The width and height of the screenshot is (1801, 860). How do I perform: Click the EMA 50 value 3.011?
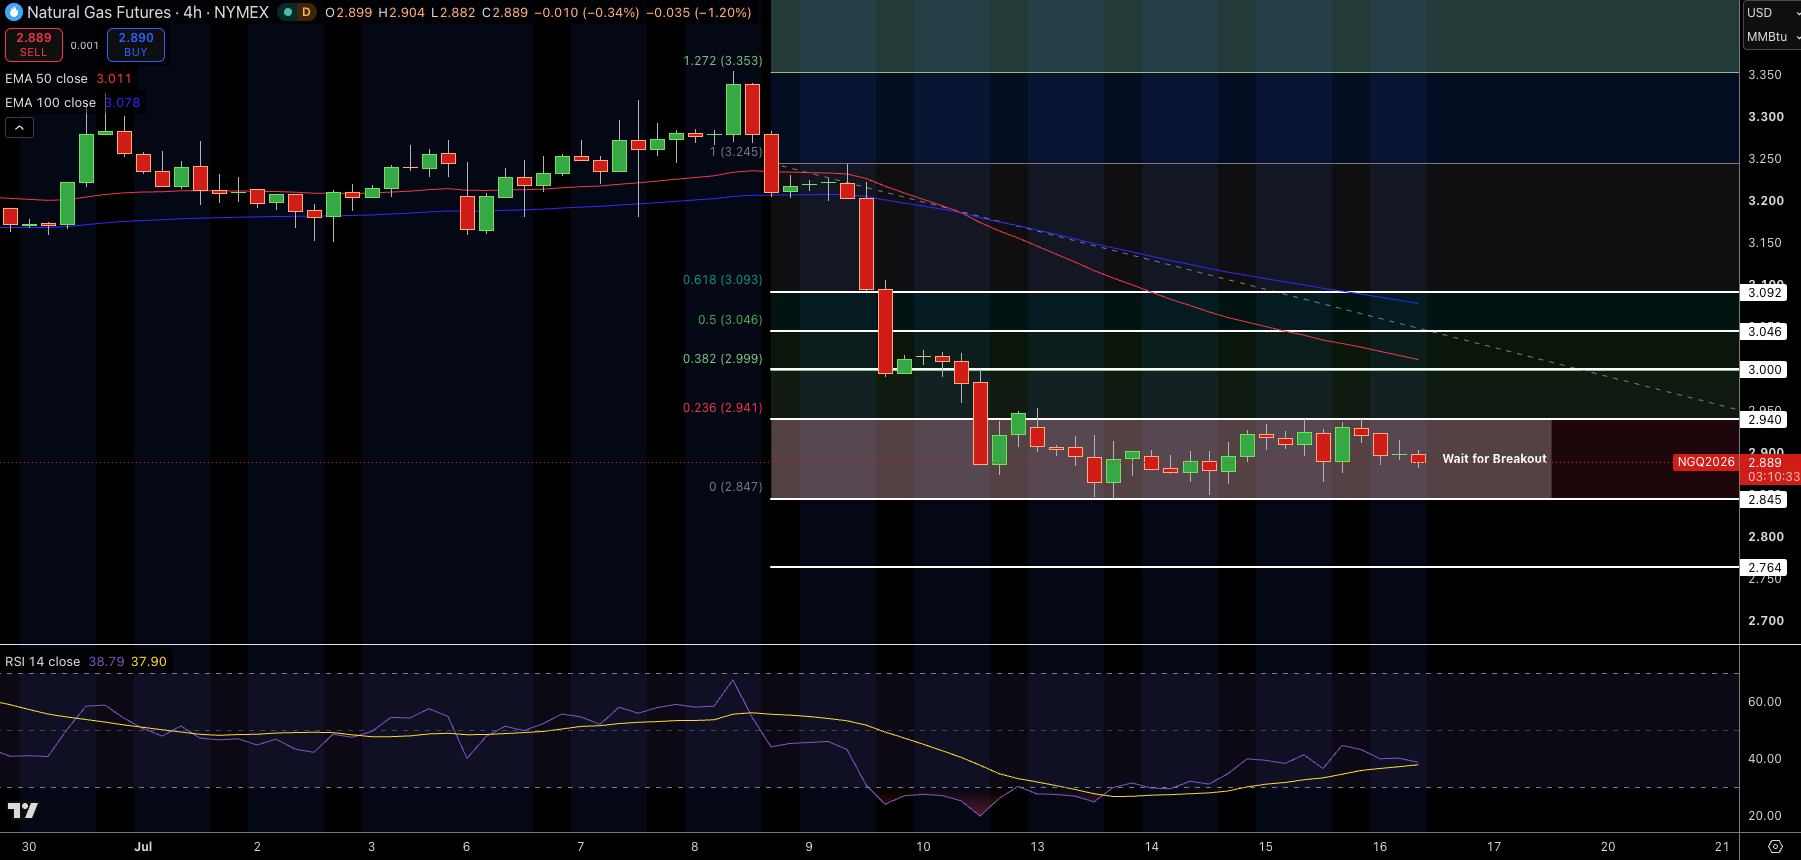pyautogui.click(x=114, y=78)
